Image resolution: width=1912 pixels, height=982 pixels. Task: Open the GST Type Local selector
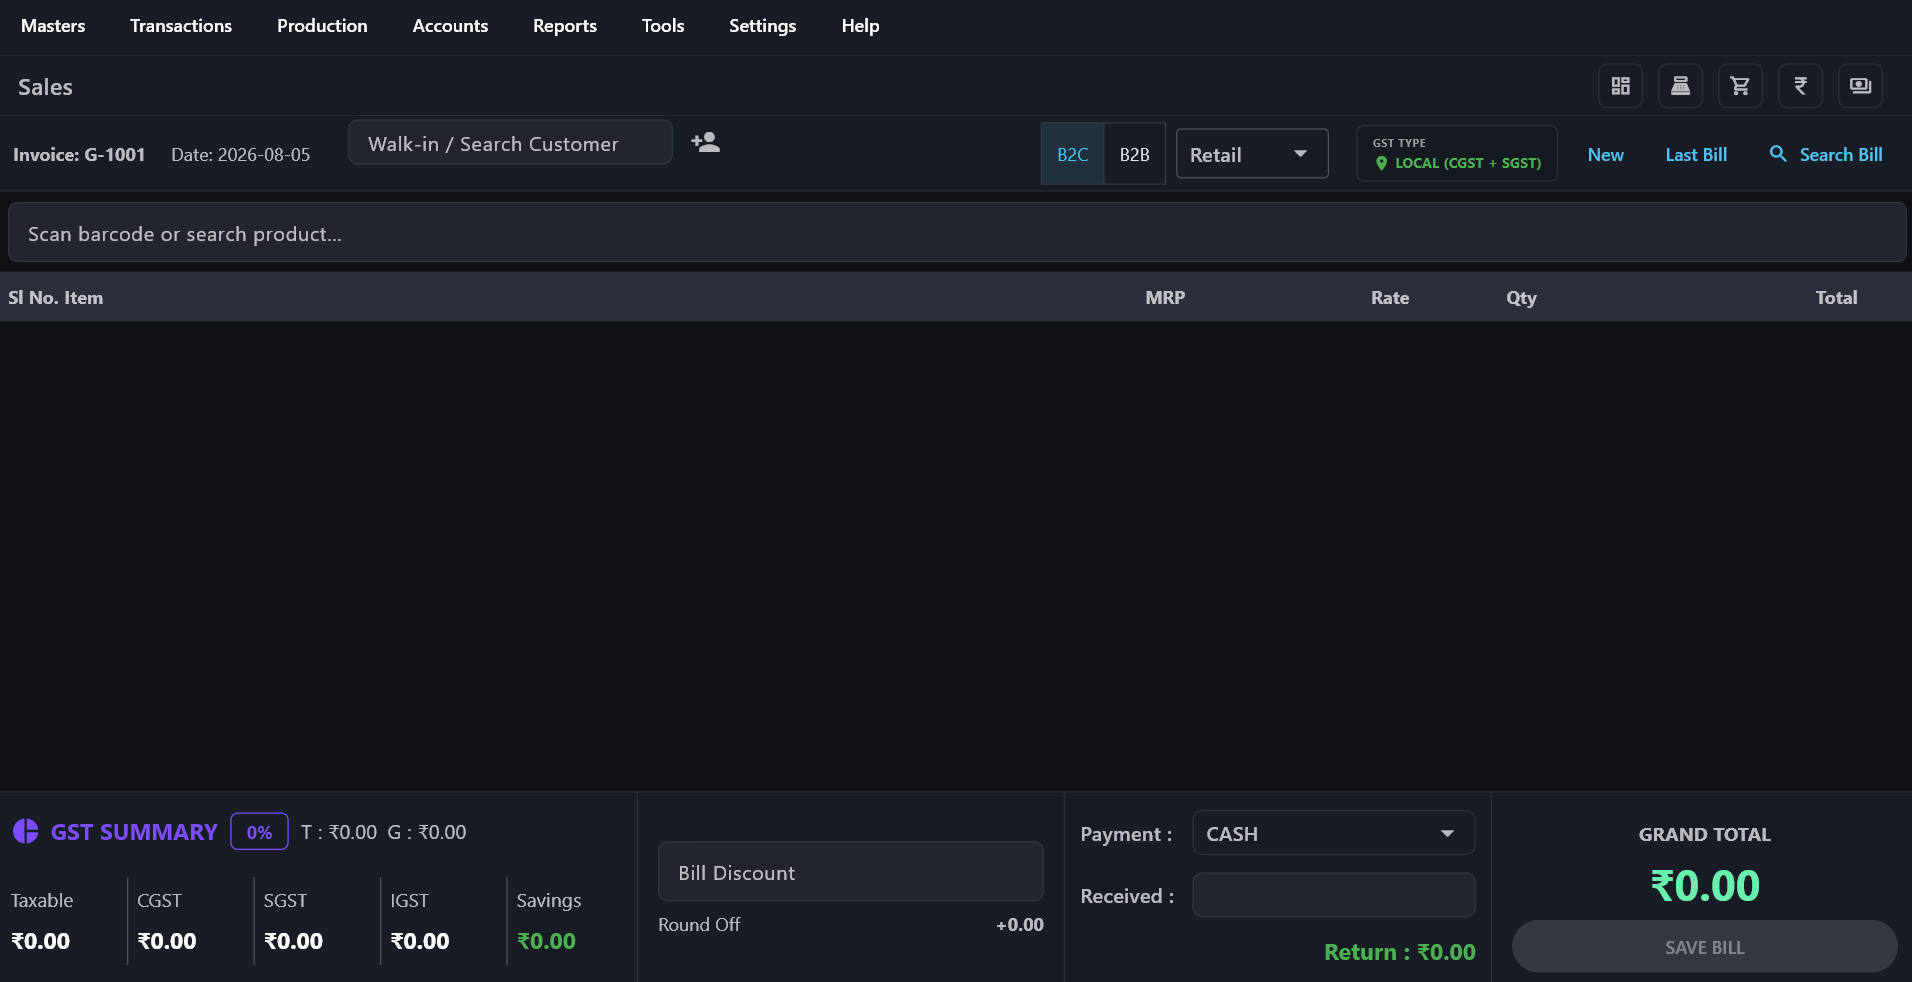coord(1456,153)
